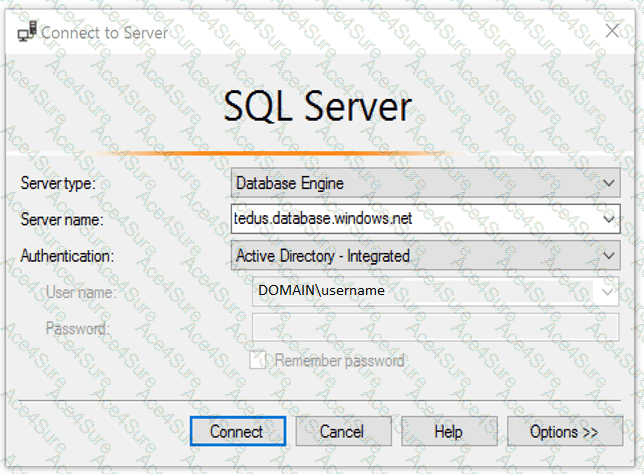This screenshot has height=474, width=644.
Task: Cancel the server connection dialog
Action: 343,431
